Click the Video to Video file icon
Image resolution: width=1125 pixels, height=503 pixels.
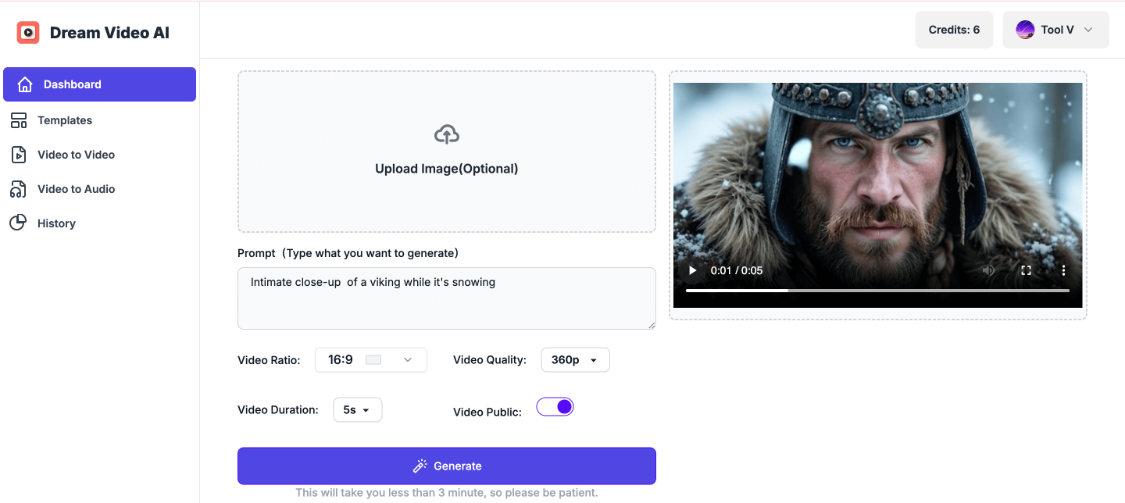click(19, 155)
